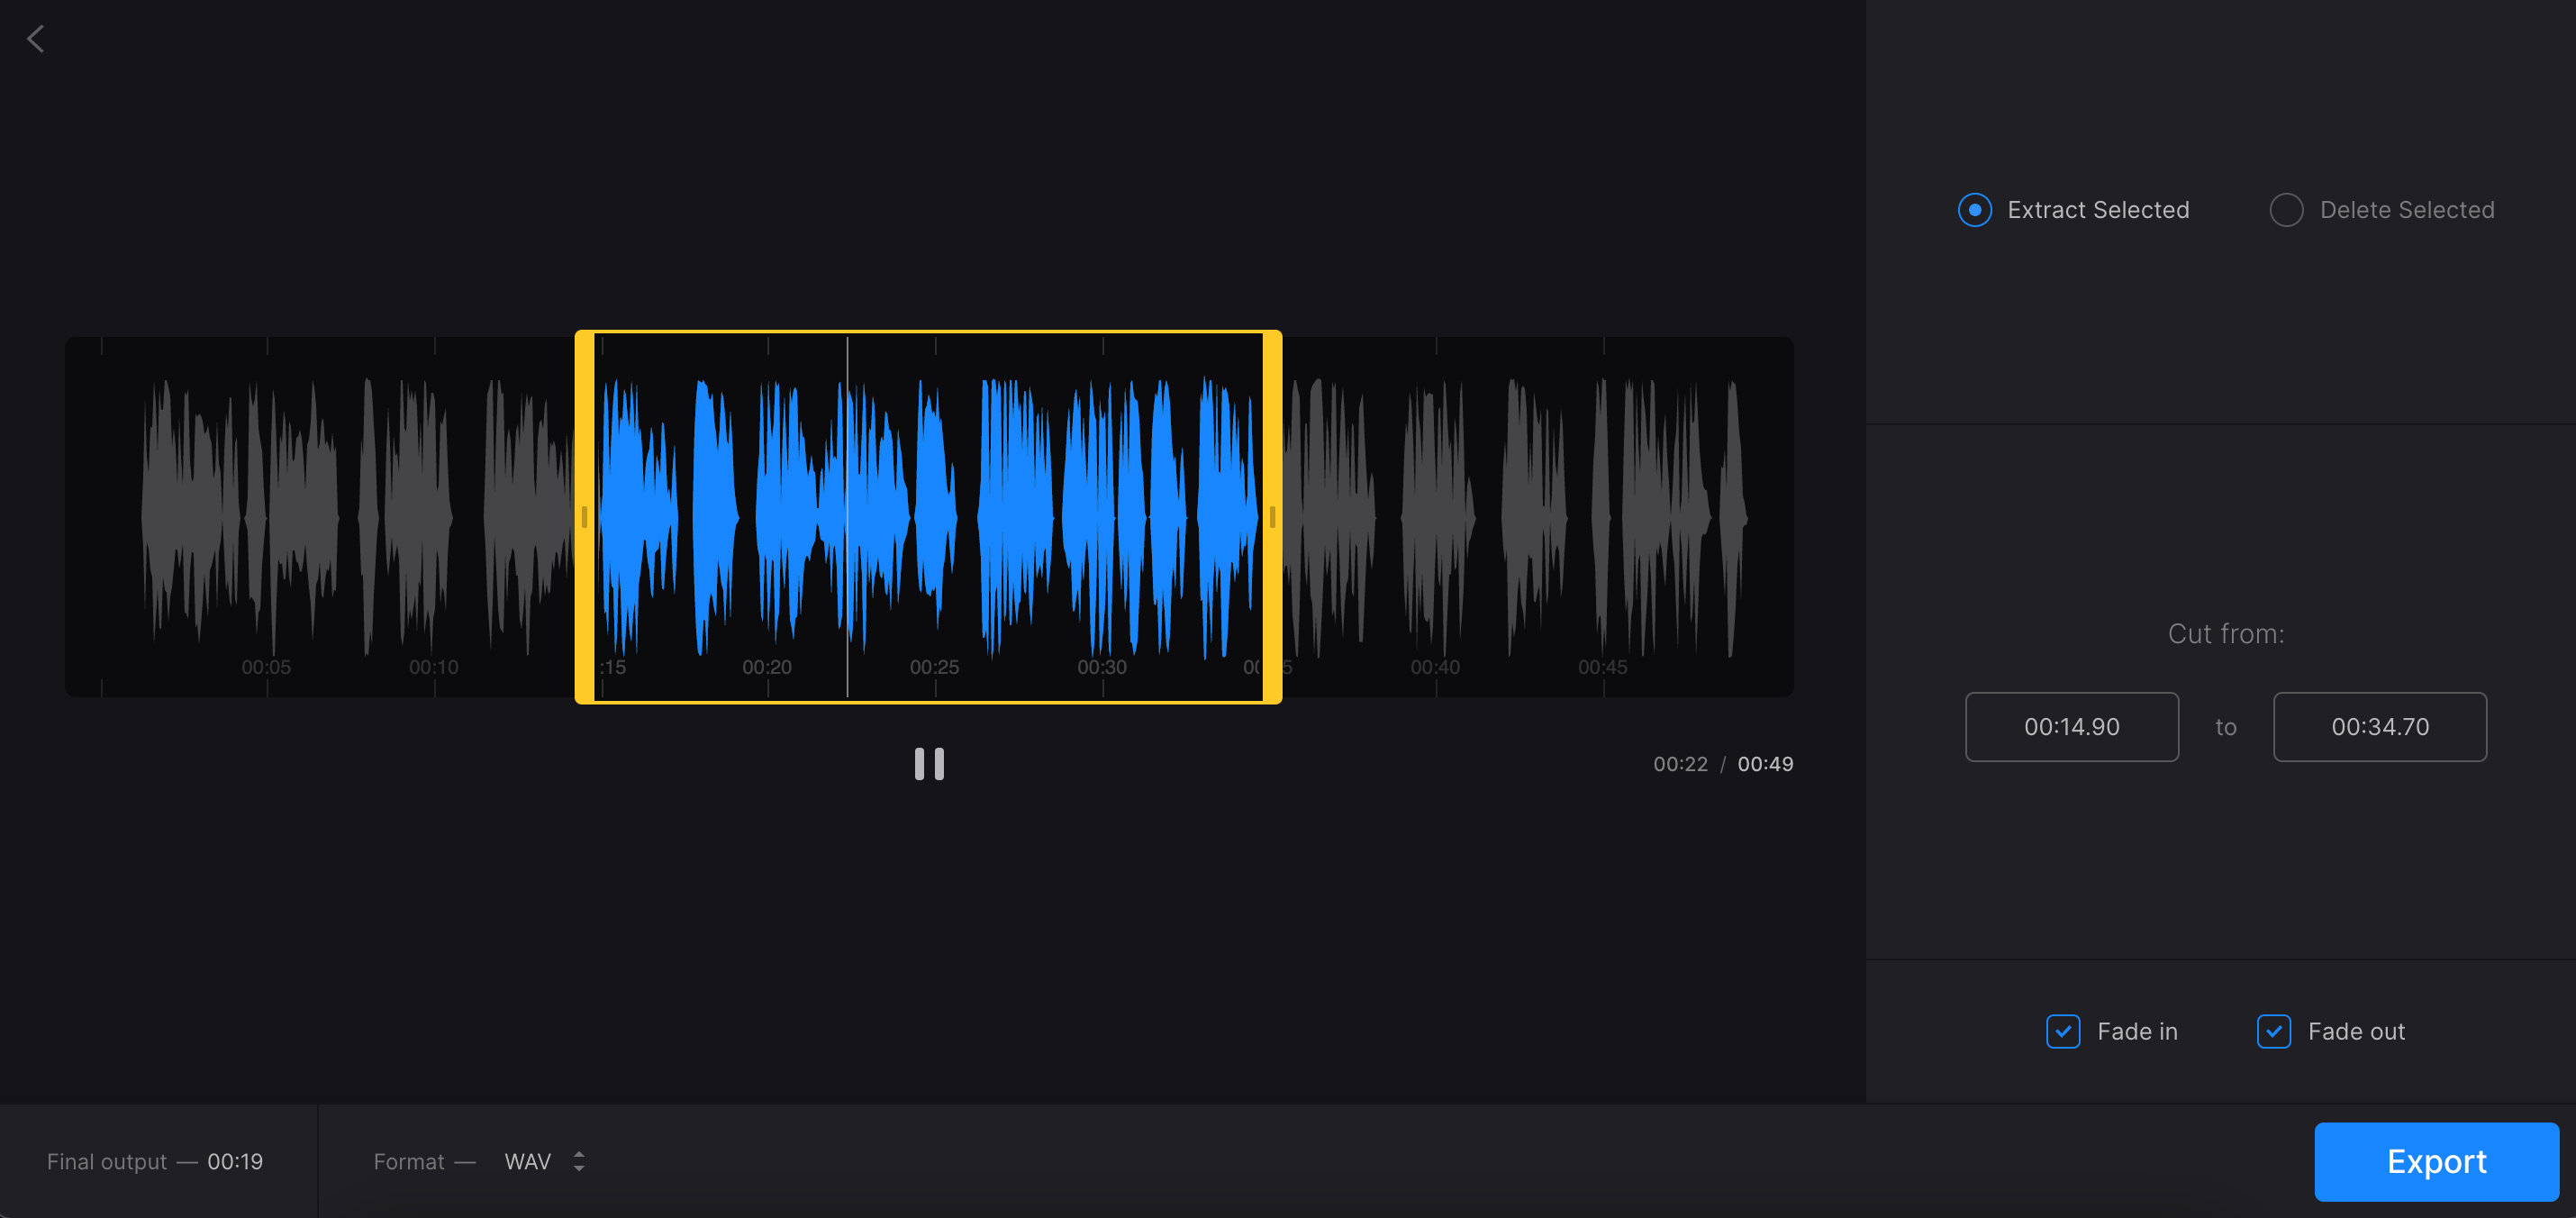Viewport: 2576px width, 1218px height.
Task: Click the format stepper arrows
Action: pyautogui.click(x=579, y=1161)
